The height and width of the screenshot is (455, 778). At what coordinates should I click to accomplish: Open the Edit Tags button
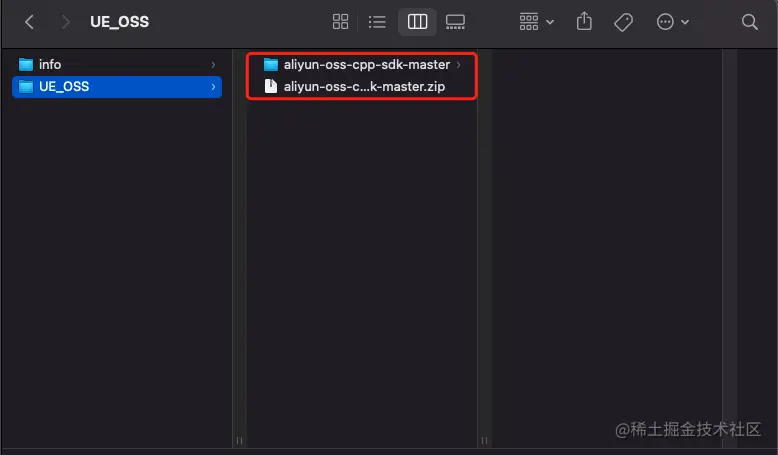[623, 22]
